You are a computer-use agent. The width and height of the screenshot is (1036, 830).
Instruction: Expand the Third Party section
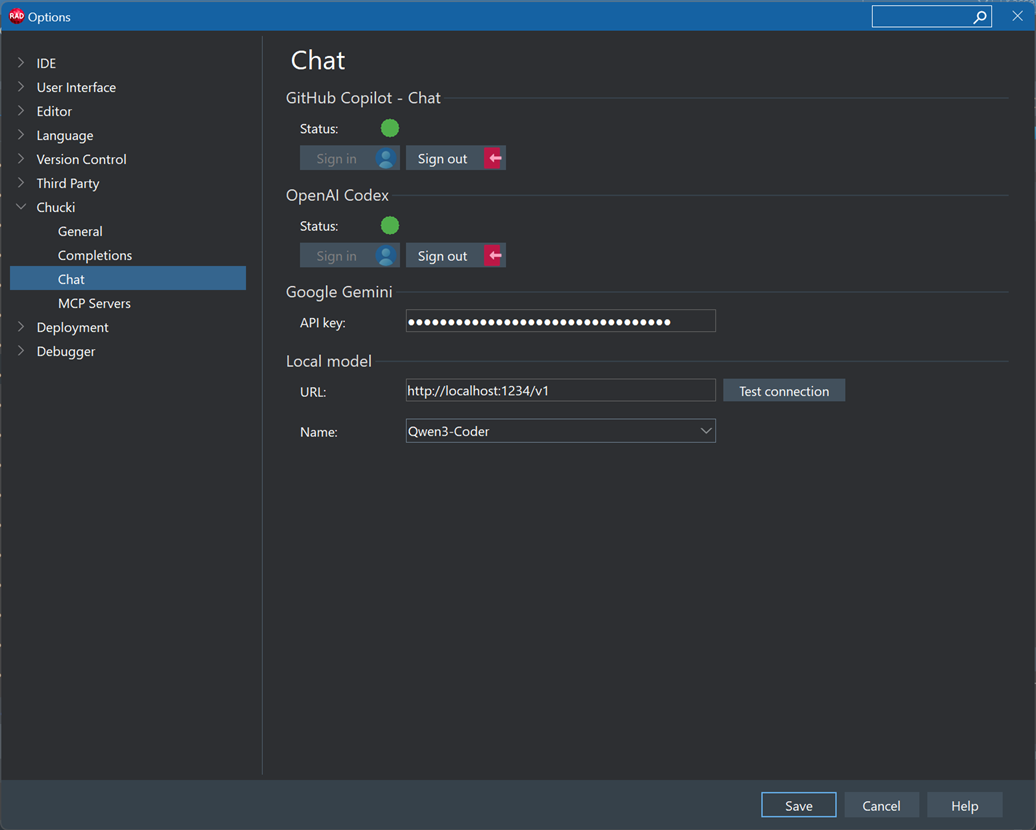tap(21, 183)
